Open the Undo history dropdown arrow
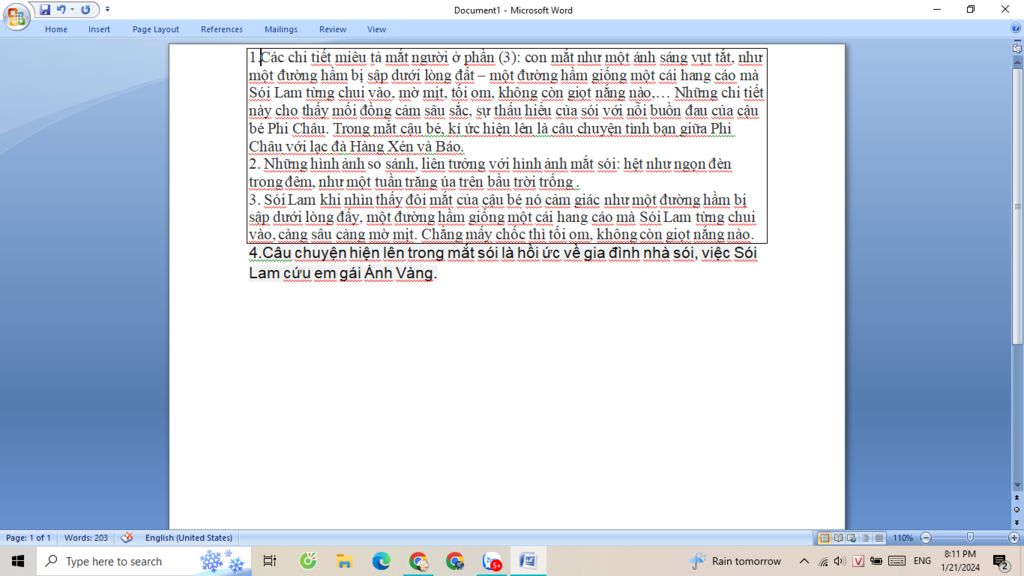This screenshot has width=1024, height=576. [72, 10]
